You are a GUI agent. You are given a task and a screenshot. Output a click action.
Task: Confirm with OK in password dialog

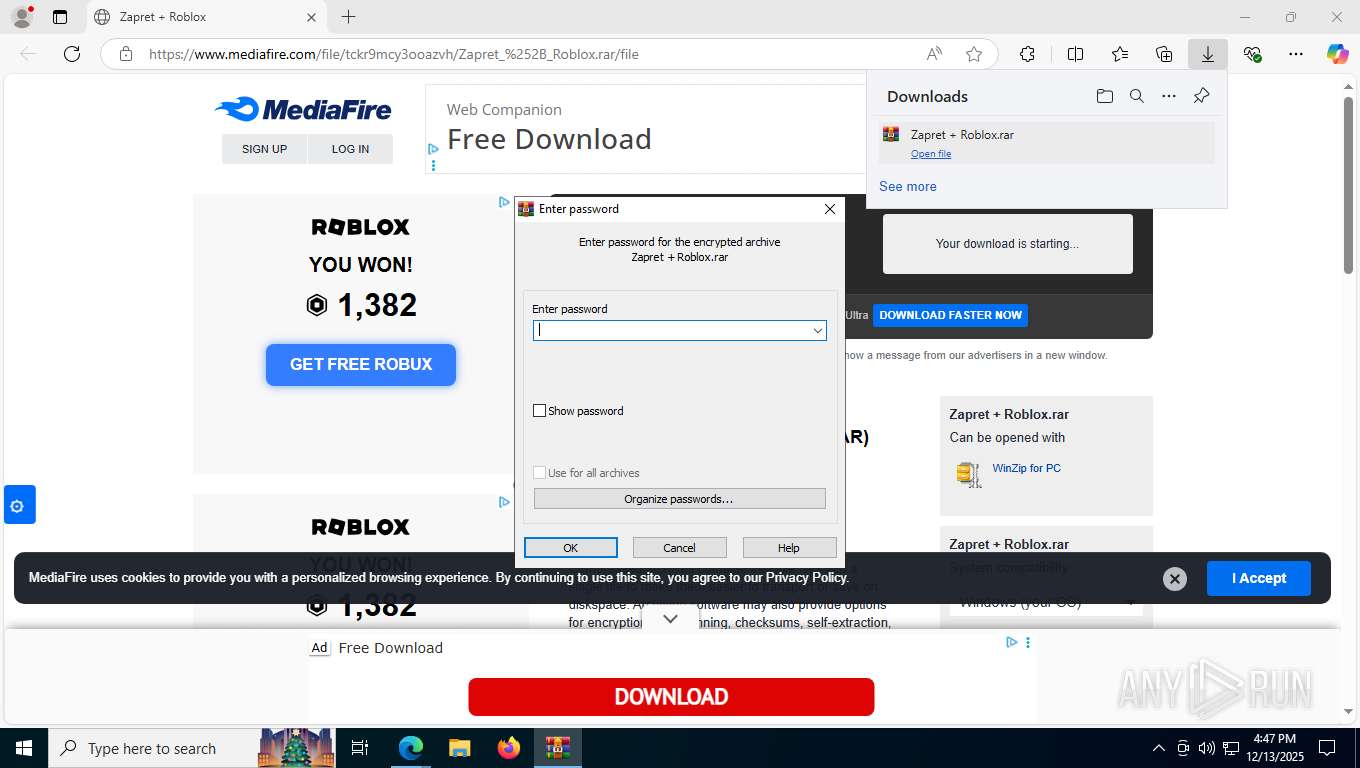pyautogui.click(x=571, y=548)
